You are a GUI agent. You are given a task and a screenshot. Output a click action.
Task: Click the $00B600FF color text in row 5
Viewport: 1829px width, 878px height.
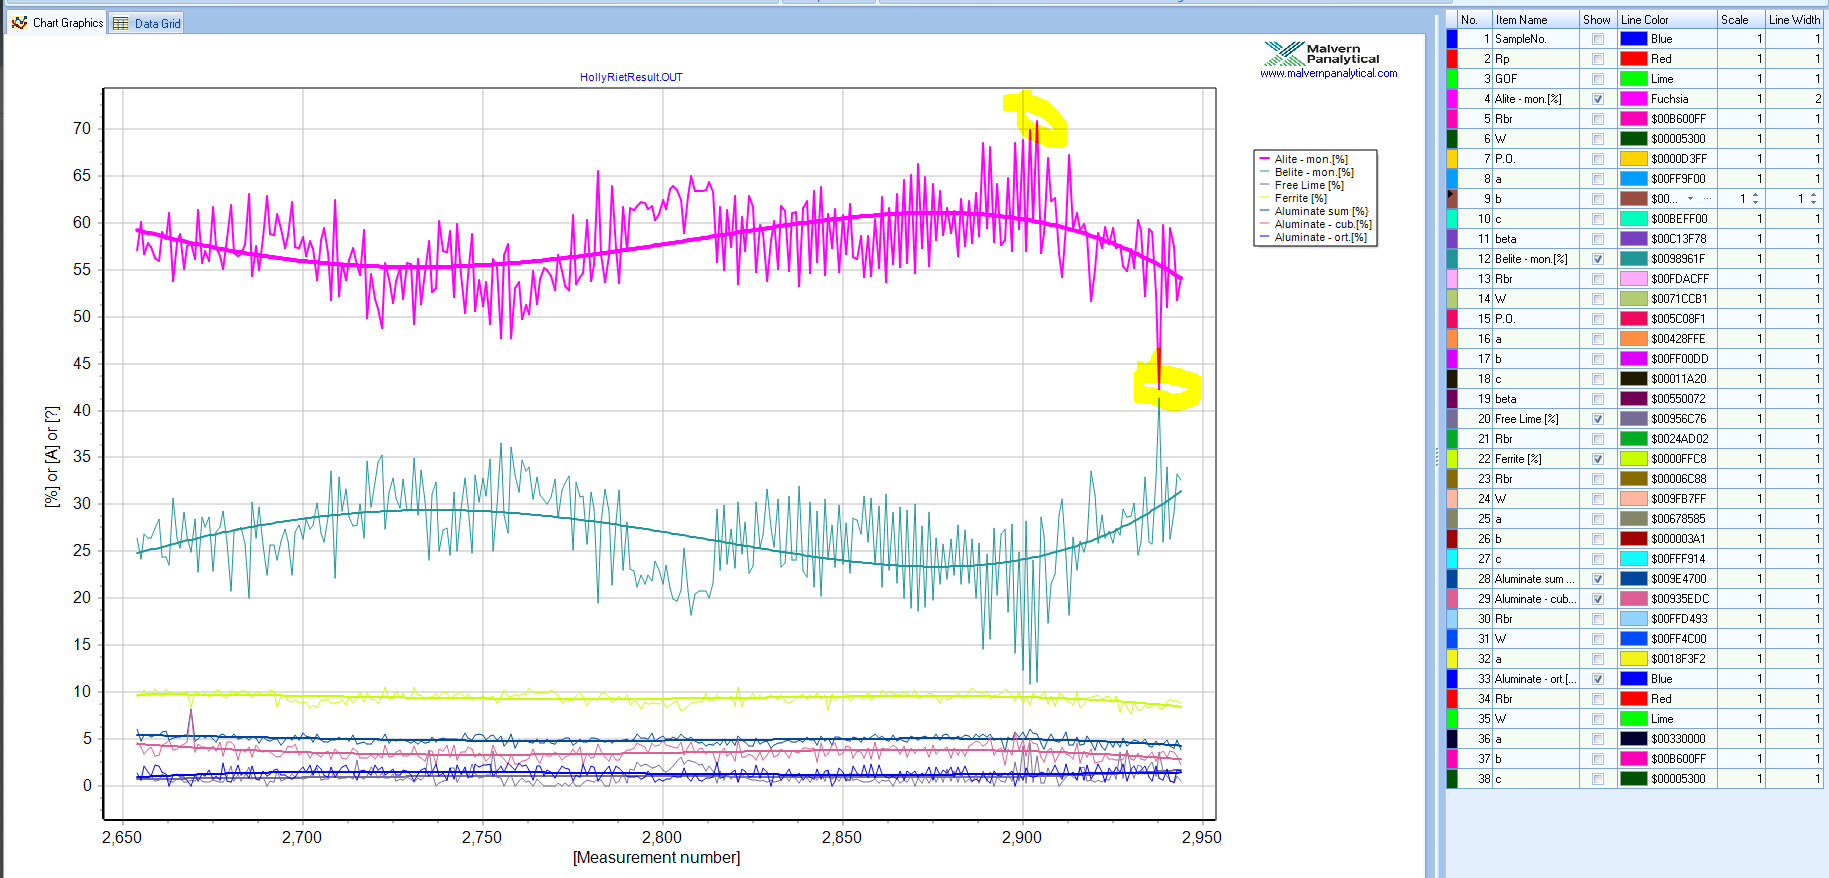(x=1679, y=119)
